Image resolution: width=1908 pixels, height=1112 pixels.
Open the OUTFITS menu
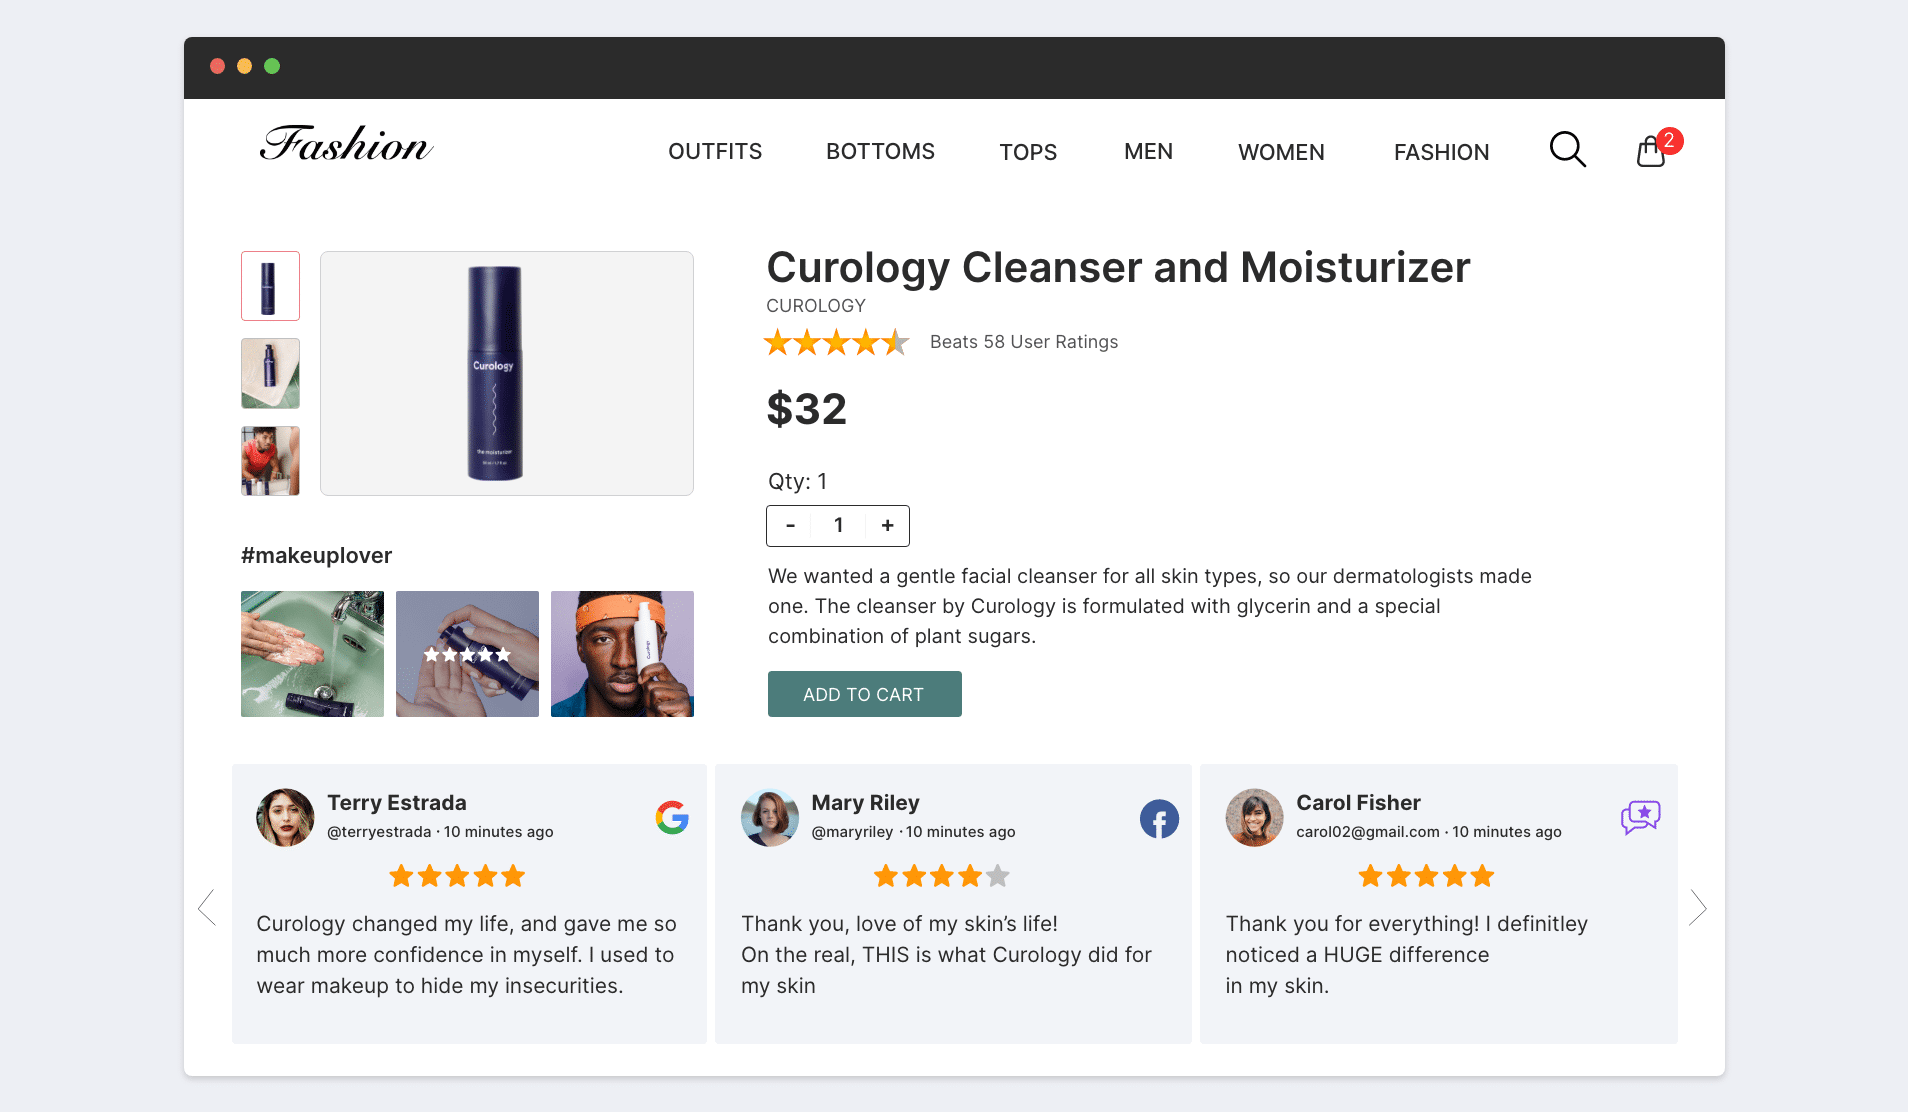tap(715, 152)
